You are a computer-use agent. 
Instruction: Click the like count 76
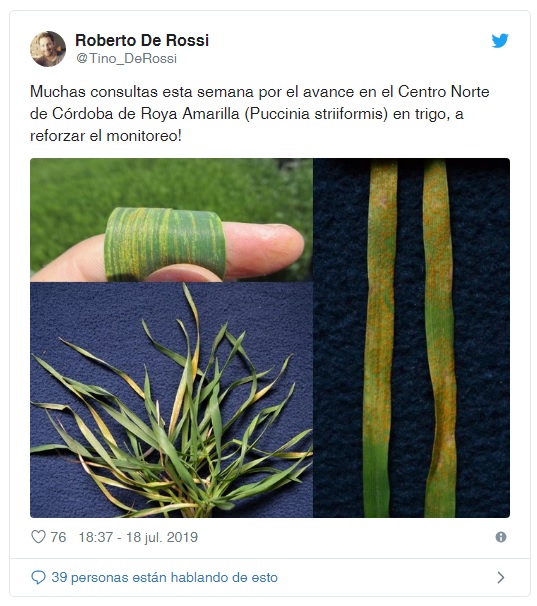click(x=58, y=537)
